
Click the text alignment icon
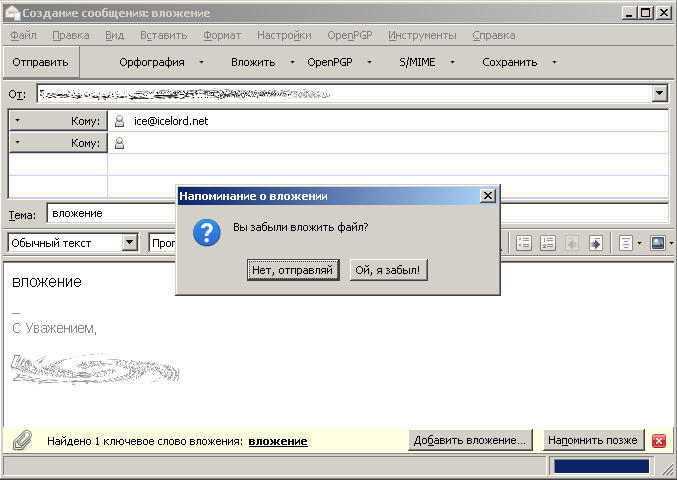pos(625,243)
